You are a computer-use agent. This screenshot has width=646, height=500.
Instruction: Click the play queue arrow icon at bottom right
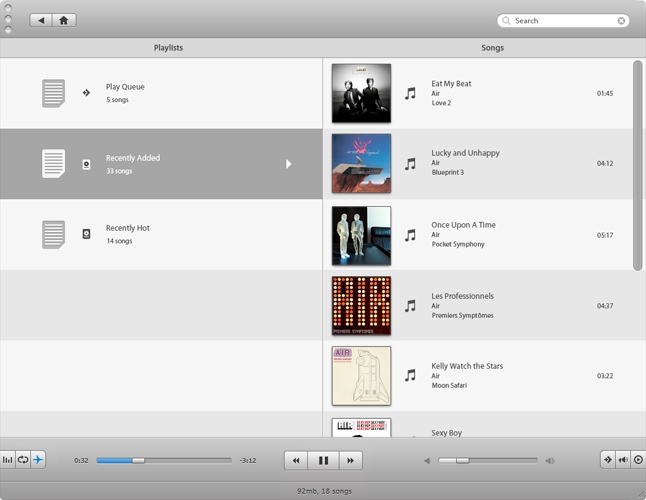[607, 460]
